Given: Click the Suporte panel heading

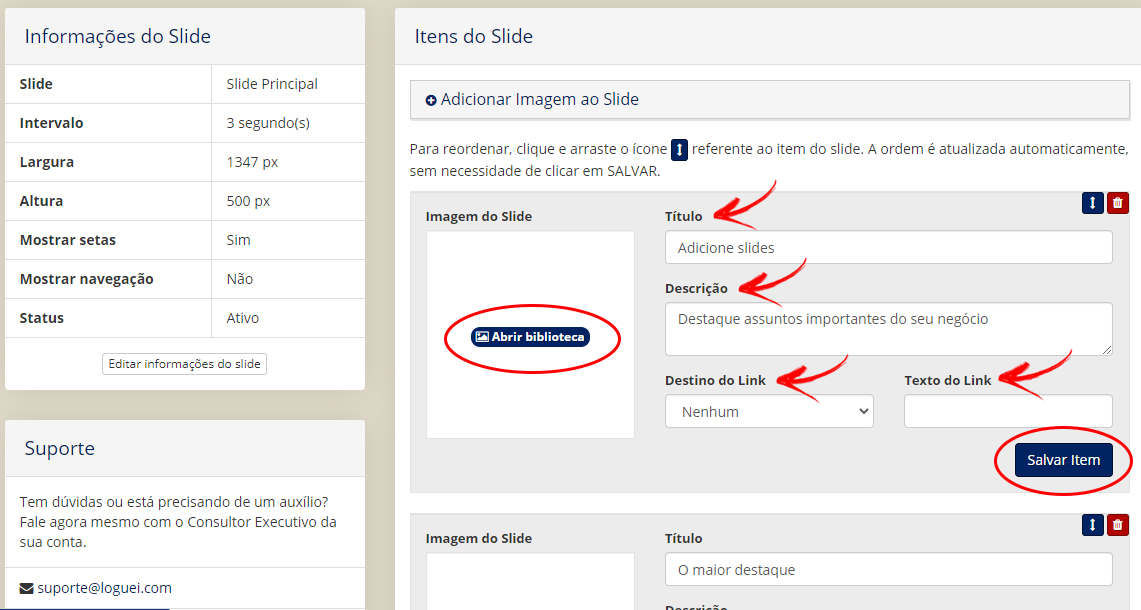Looking at the screenshot, I should (60, 448).
